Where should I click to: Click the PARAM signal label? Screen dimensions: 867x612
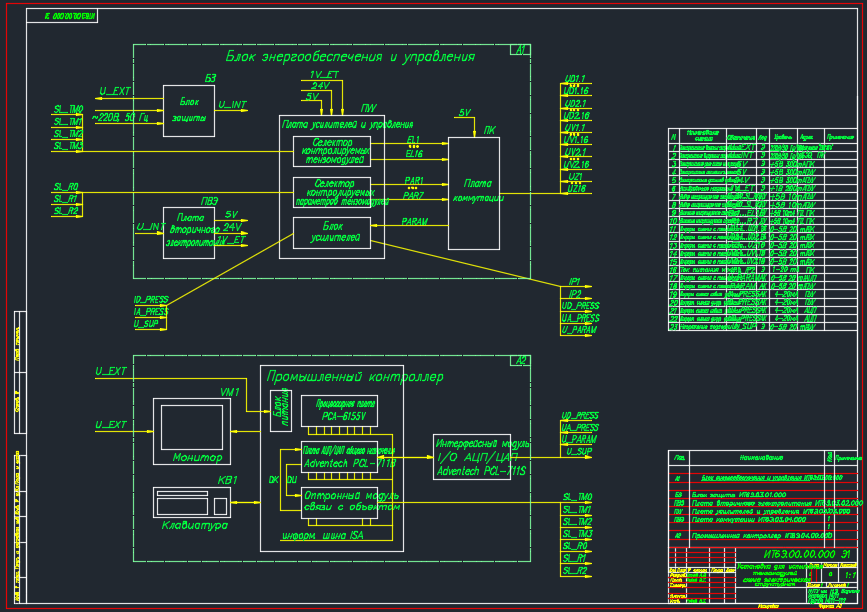[x=414, y=221]
